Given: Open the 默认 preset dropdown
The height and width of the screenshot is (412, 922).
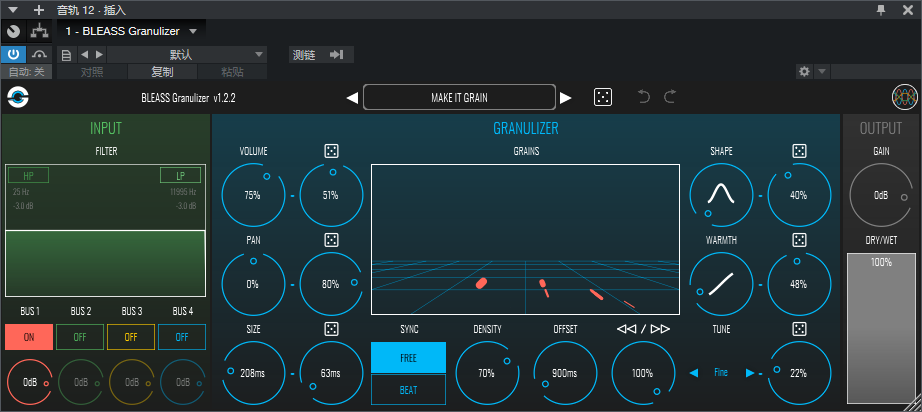Looking at the screenshot, I should click(187, 55).
